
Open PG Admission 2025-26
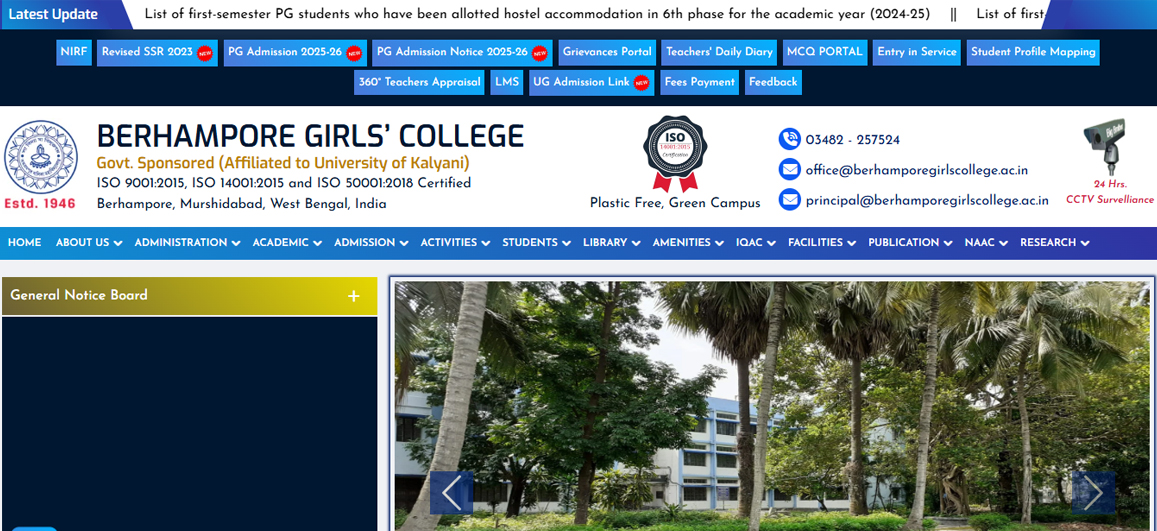(295, 52)
